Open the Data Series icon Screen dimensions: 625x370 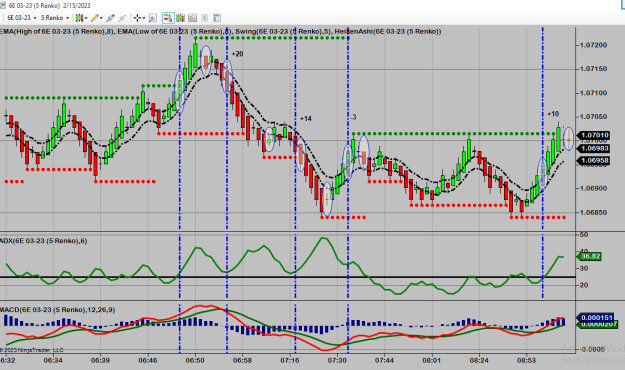(x=181, y=18)
